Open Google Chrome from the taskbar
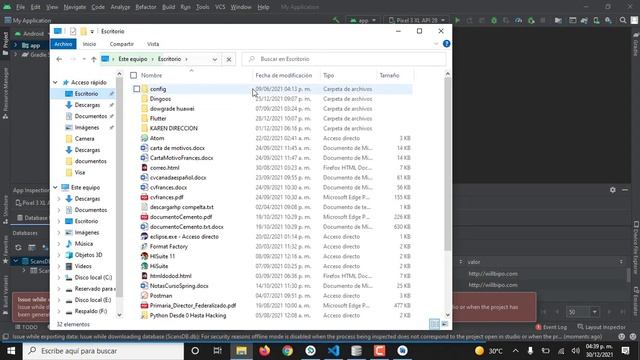This screenshot has height=360, width=640. tap(287, 351)
